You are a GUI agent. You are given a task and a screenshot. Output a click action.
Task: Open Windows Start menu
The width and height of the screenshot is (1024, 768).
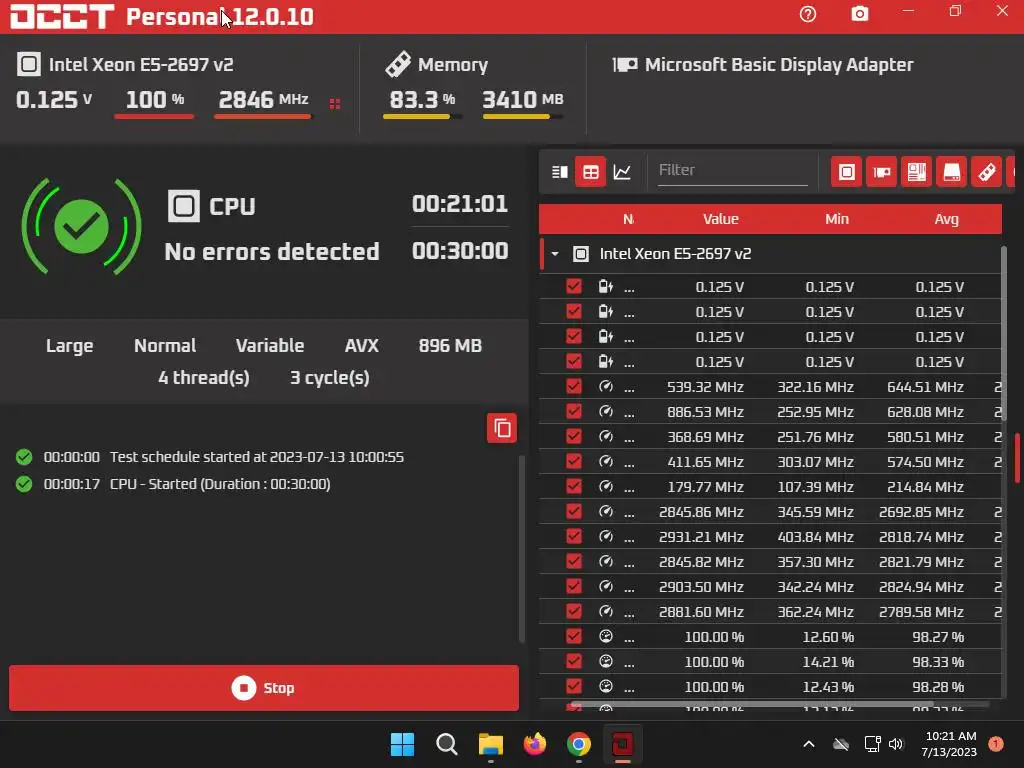pyautogui.click(x=402, y=744)
